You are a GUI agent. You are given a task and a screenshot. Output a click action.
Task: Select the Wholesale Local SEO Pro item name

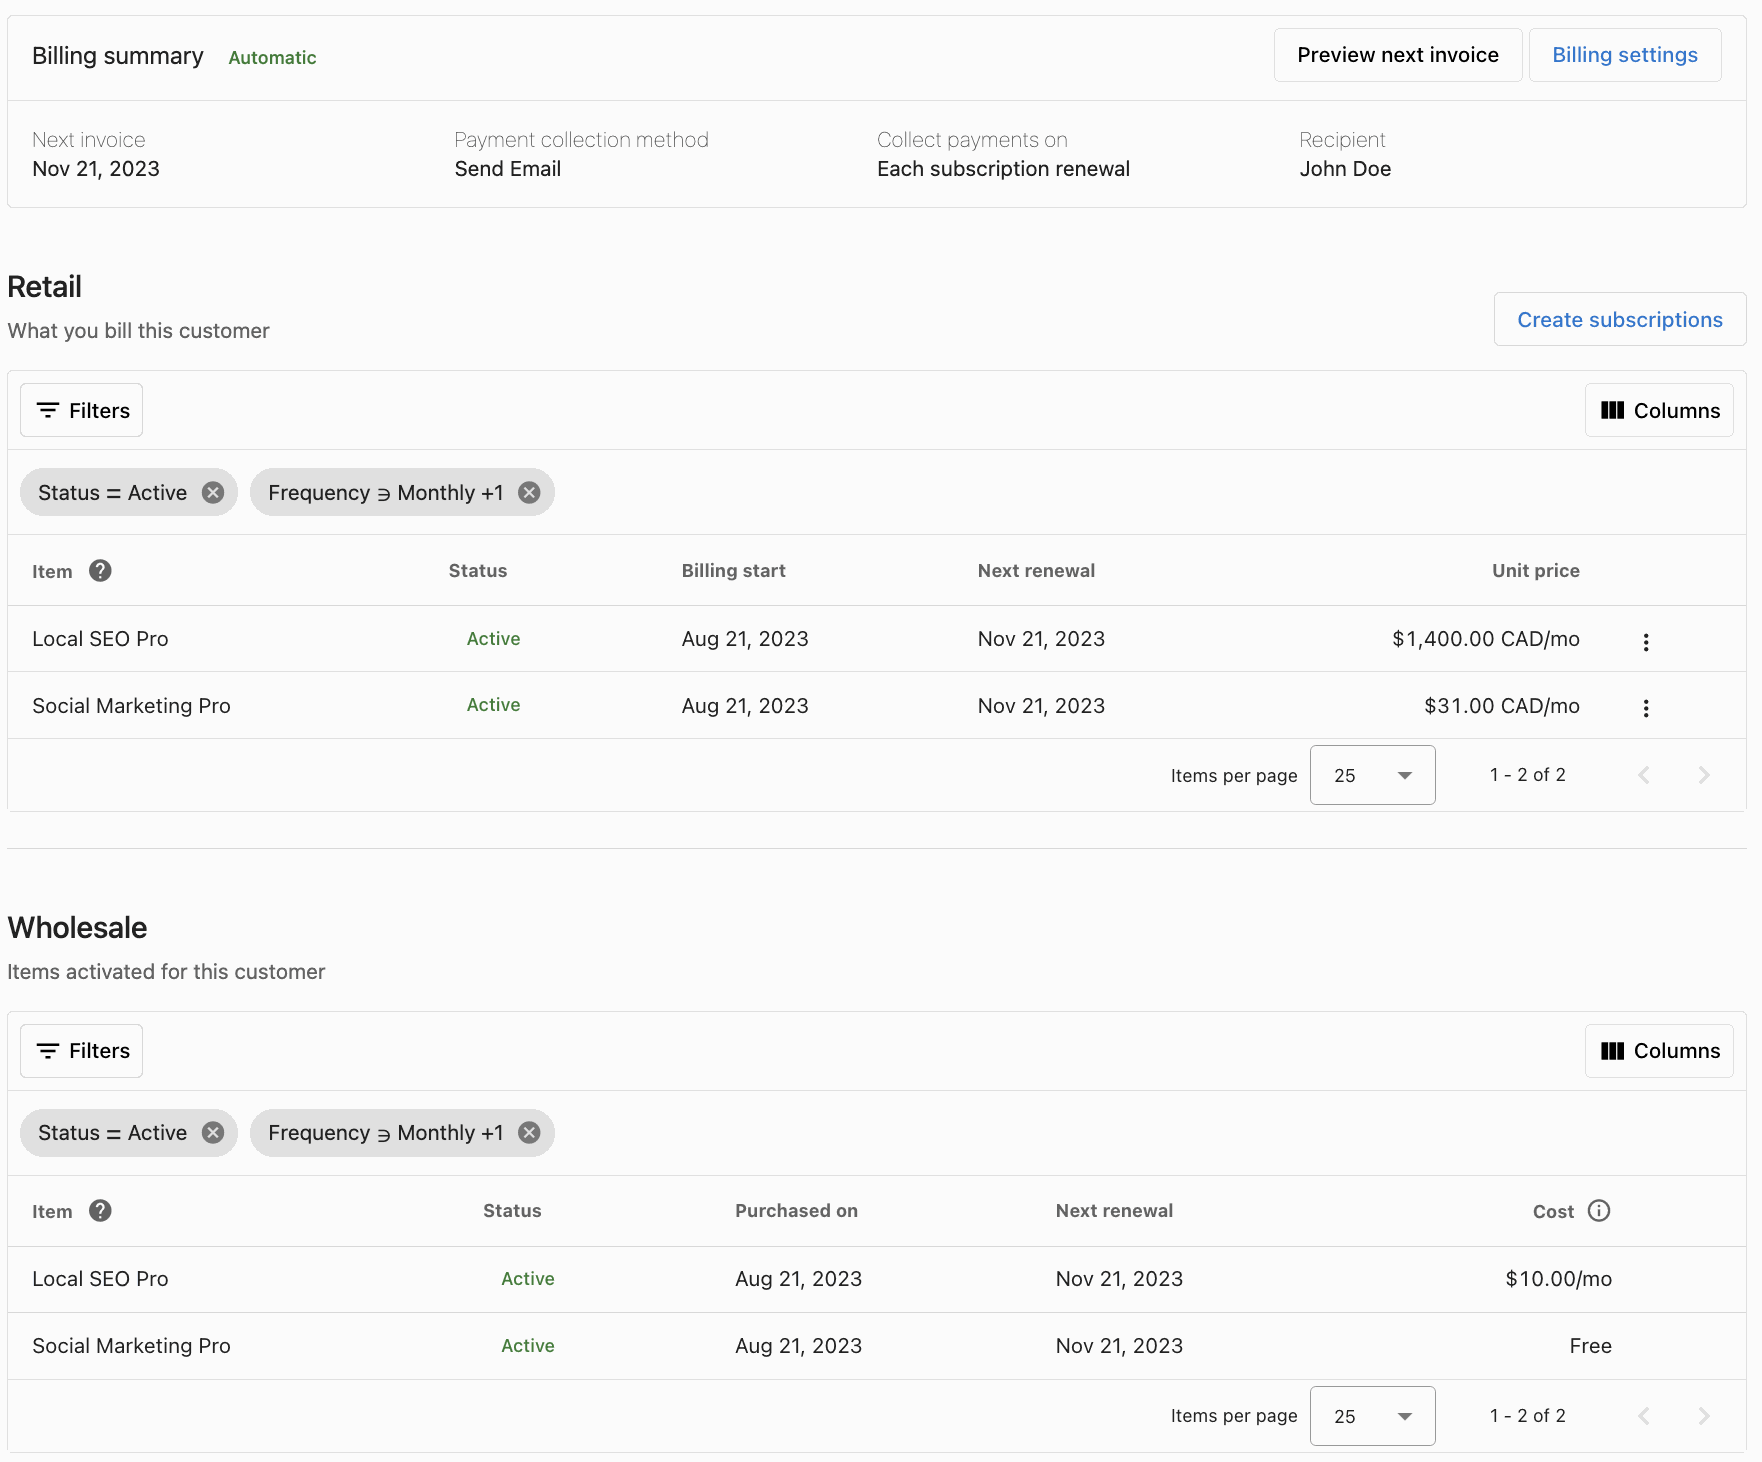click(100, 1279)
